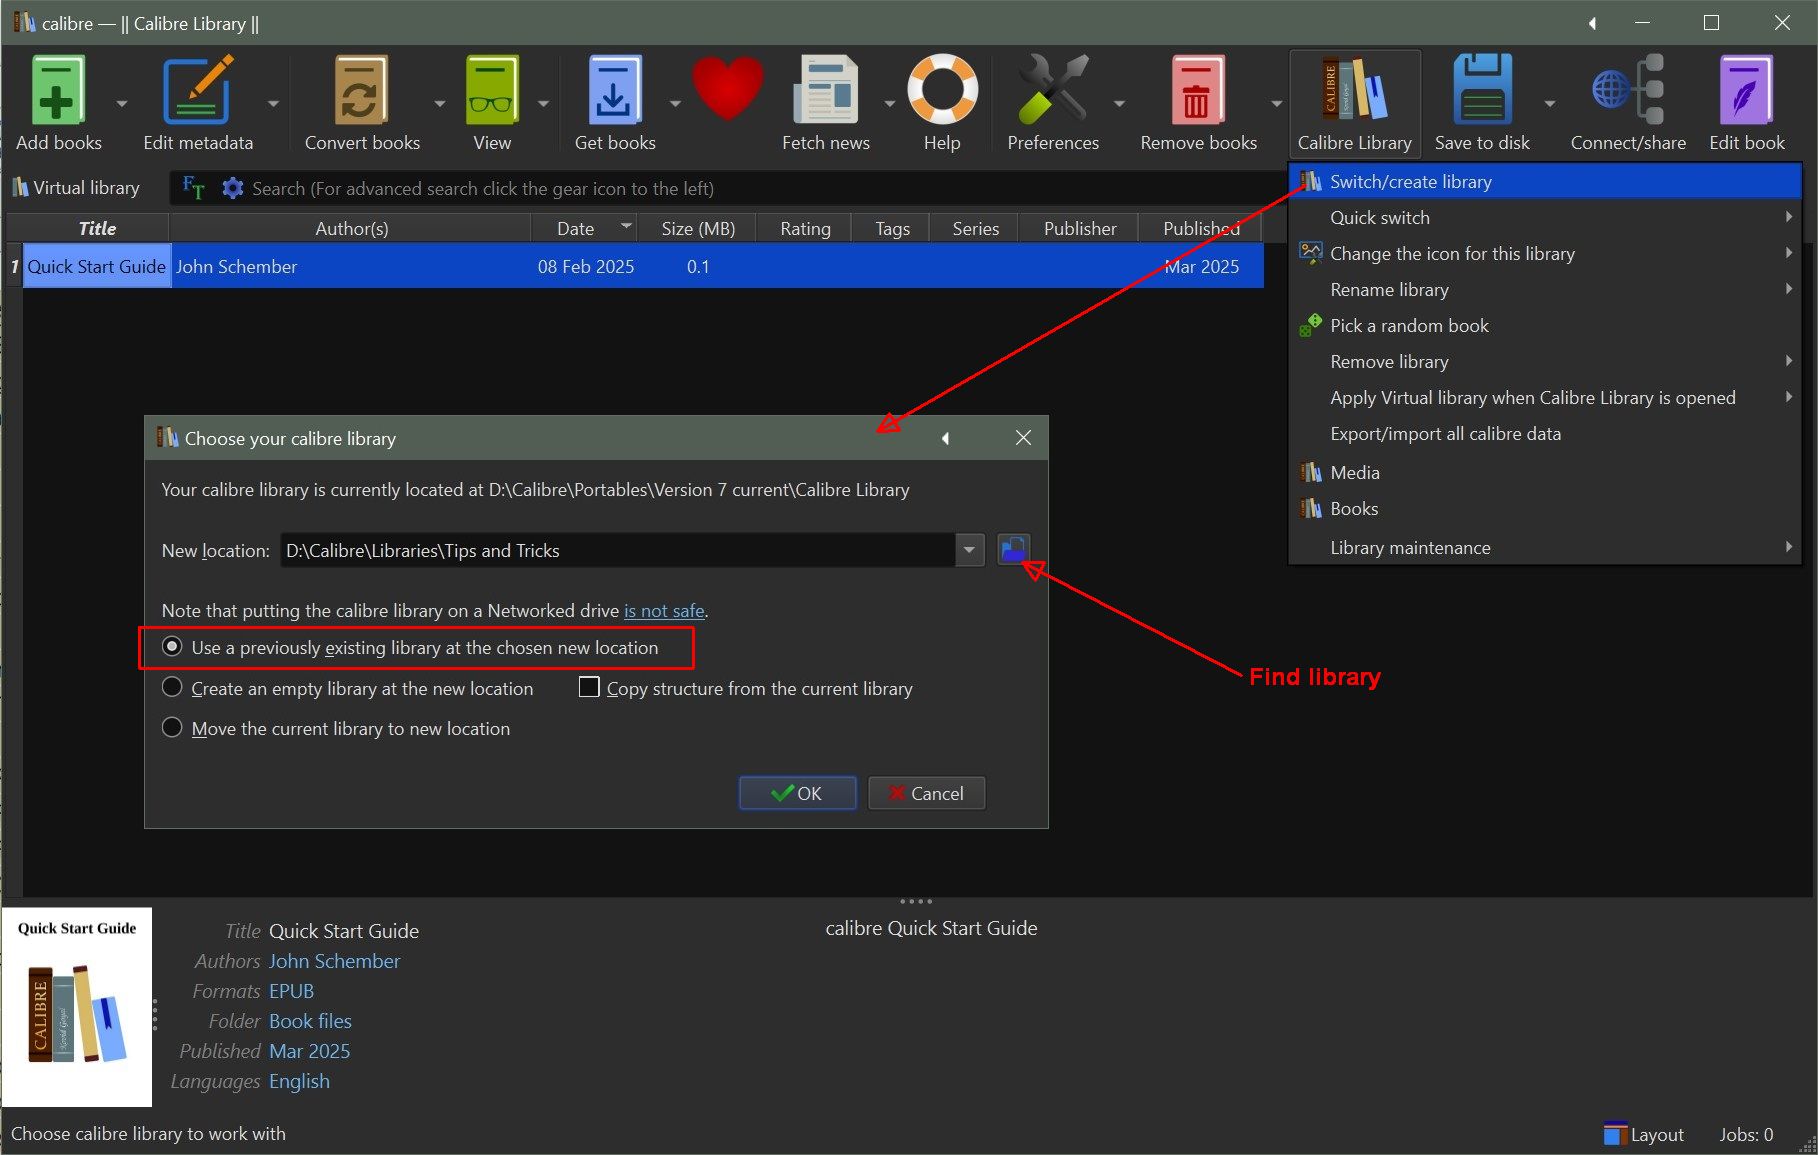The image size is (1818, 1155).
Task: Open the Remove library submenu
Action: point(1545,361)
